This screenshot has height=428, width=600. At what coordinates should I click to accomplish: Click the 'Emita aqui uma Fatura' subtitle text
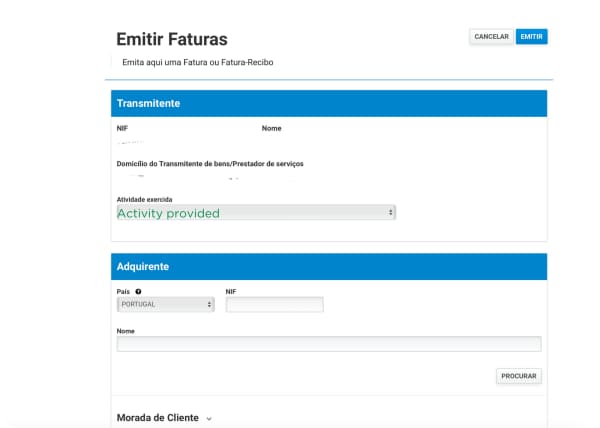click(x=197, y=62)
